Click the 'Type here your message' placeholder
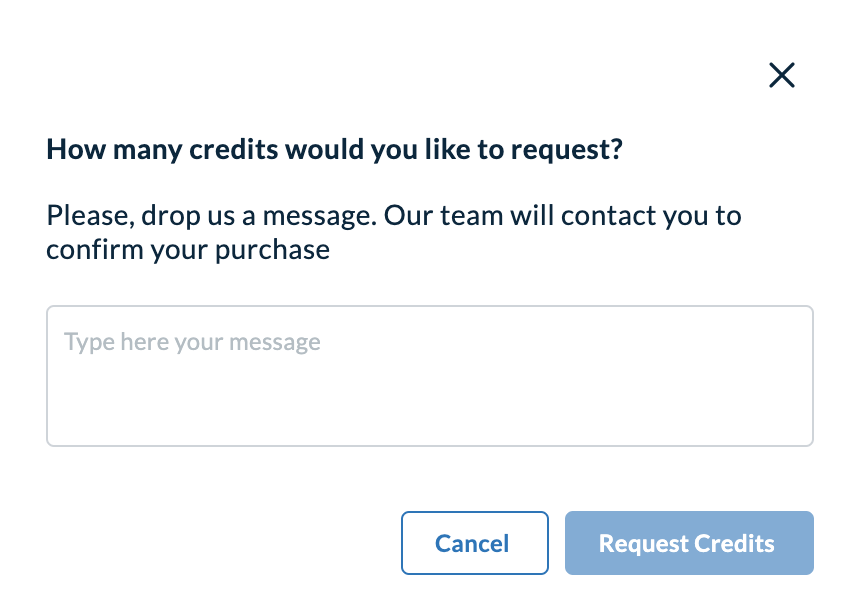The width and height of the screenshot is (854, 612). [193, 343]
